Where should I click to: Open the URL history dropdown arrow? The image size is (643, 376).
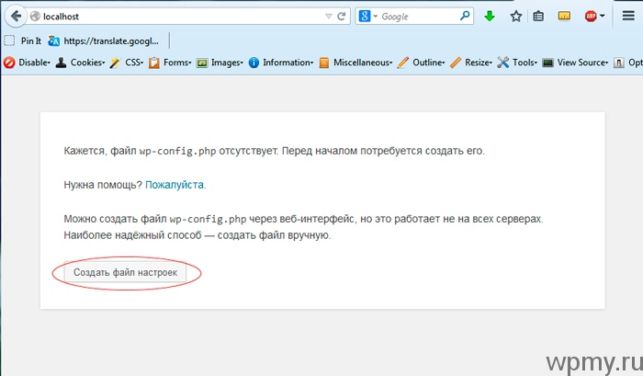tap(328, 16)
